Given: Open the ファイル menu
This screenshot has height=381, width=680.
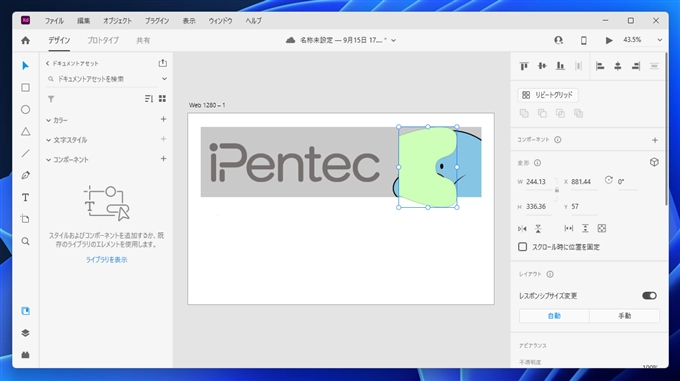Looking at the screenshot, I should pyautogui.click(x=54, y=21).
